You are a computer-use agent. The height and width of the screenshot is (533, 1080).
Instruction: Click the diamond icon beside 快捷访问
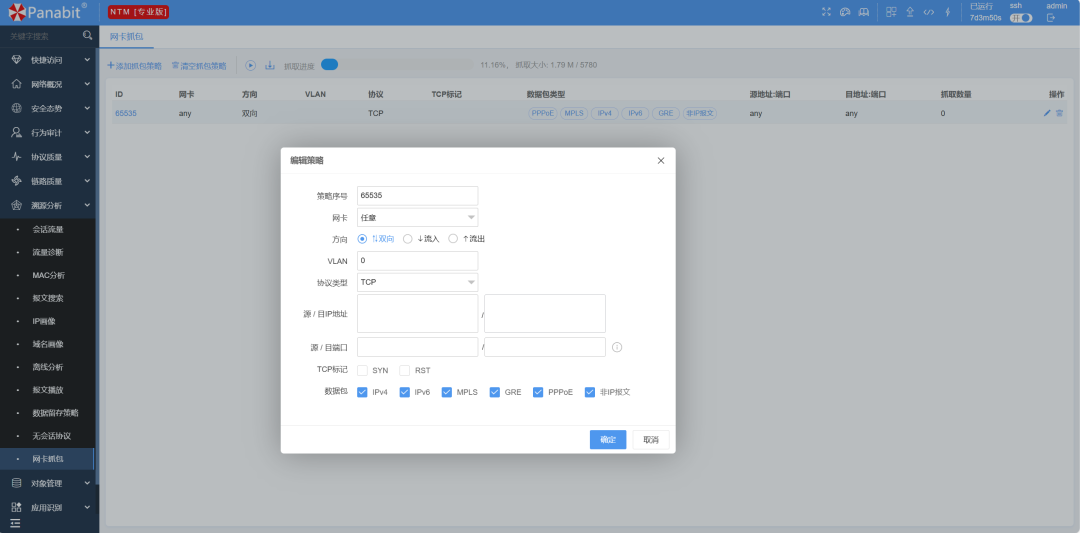17,60
